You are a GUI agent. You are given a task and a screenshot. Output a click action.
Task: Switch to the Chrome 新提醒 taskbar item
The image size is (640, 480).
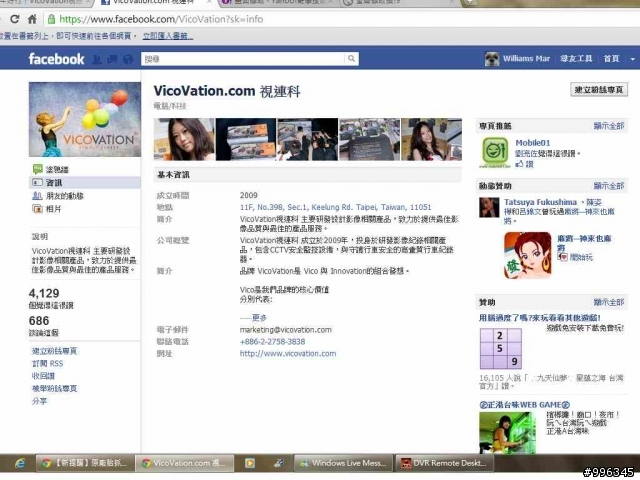coord(85,463)
